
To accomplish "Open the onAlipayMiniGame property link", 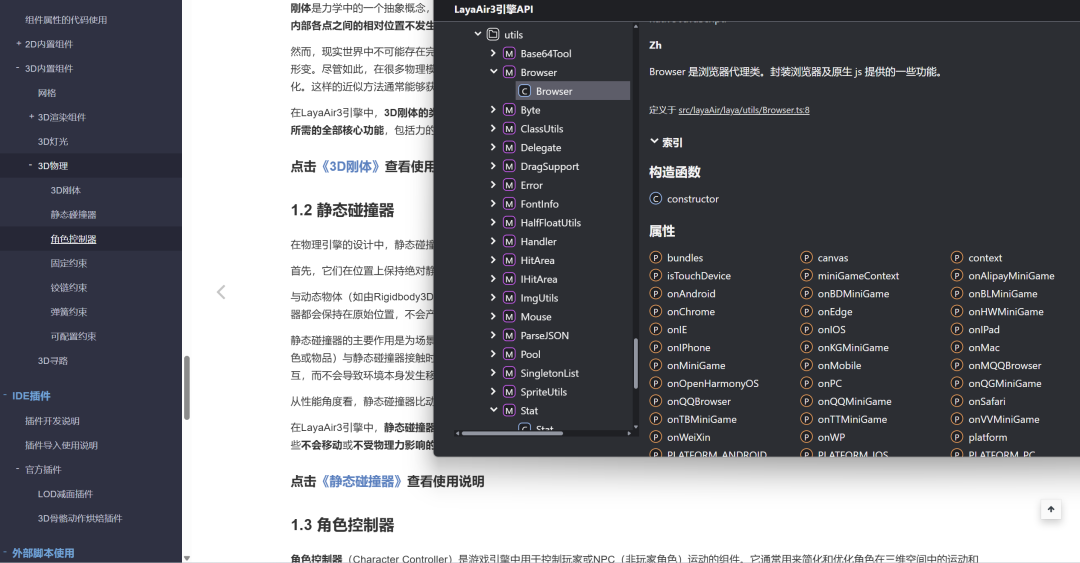I will pyautogui.click(x=1011, y=276).
